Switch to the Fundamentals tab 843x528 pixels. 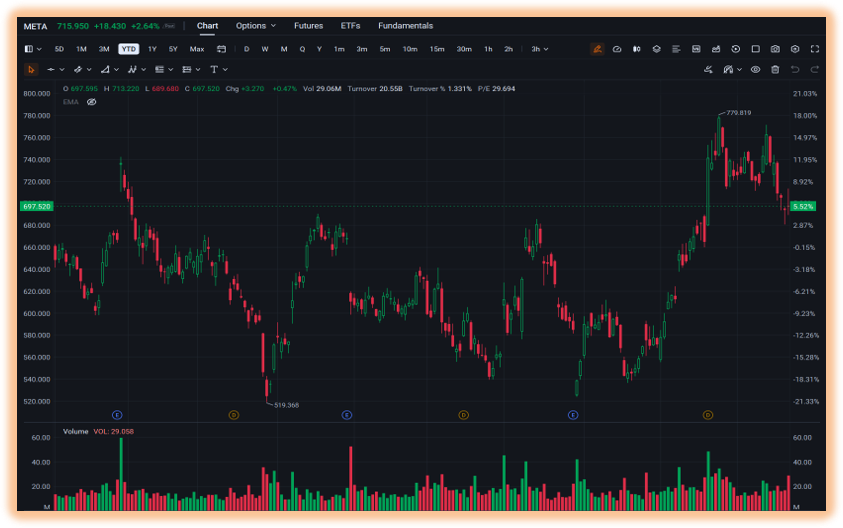click(x=405, y=26)
